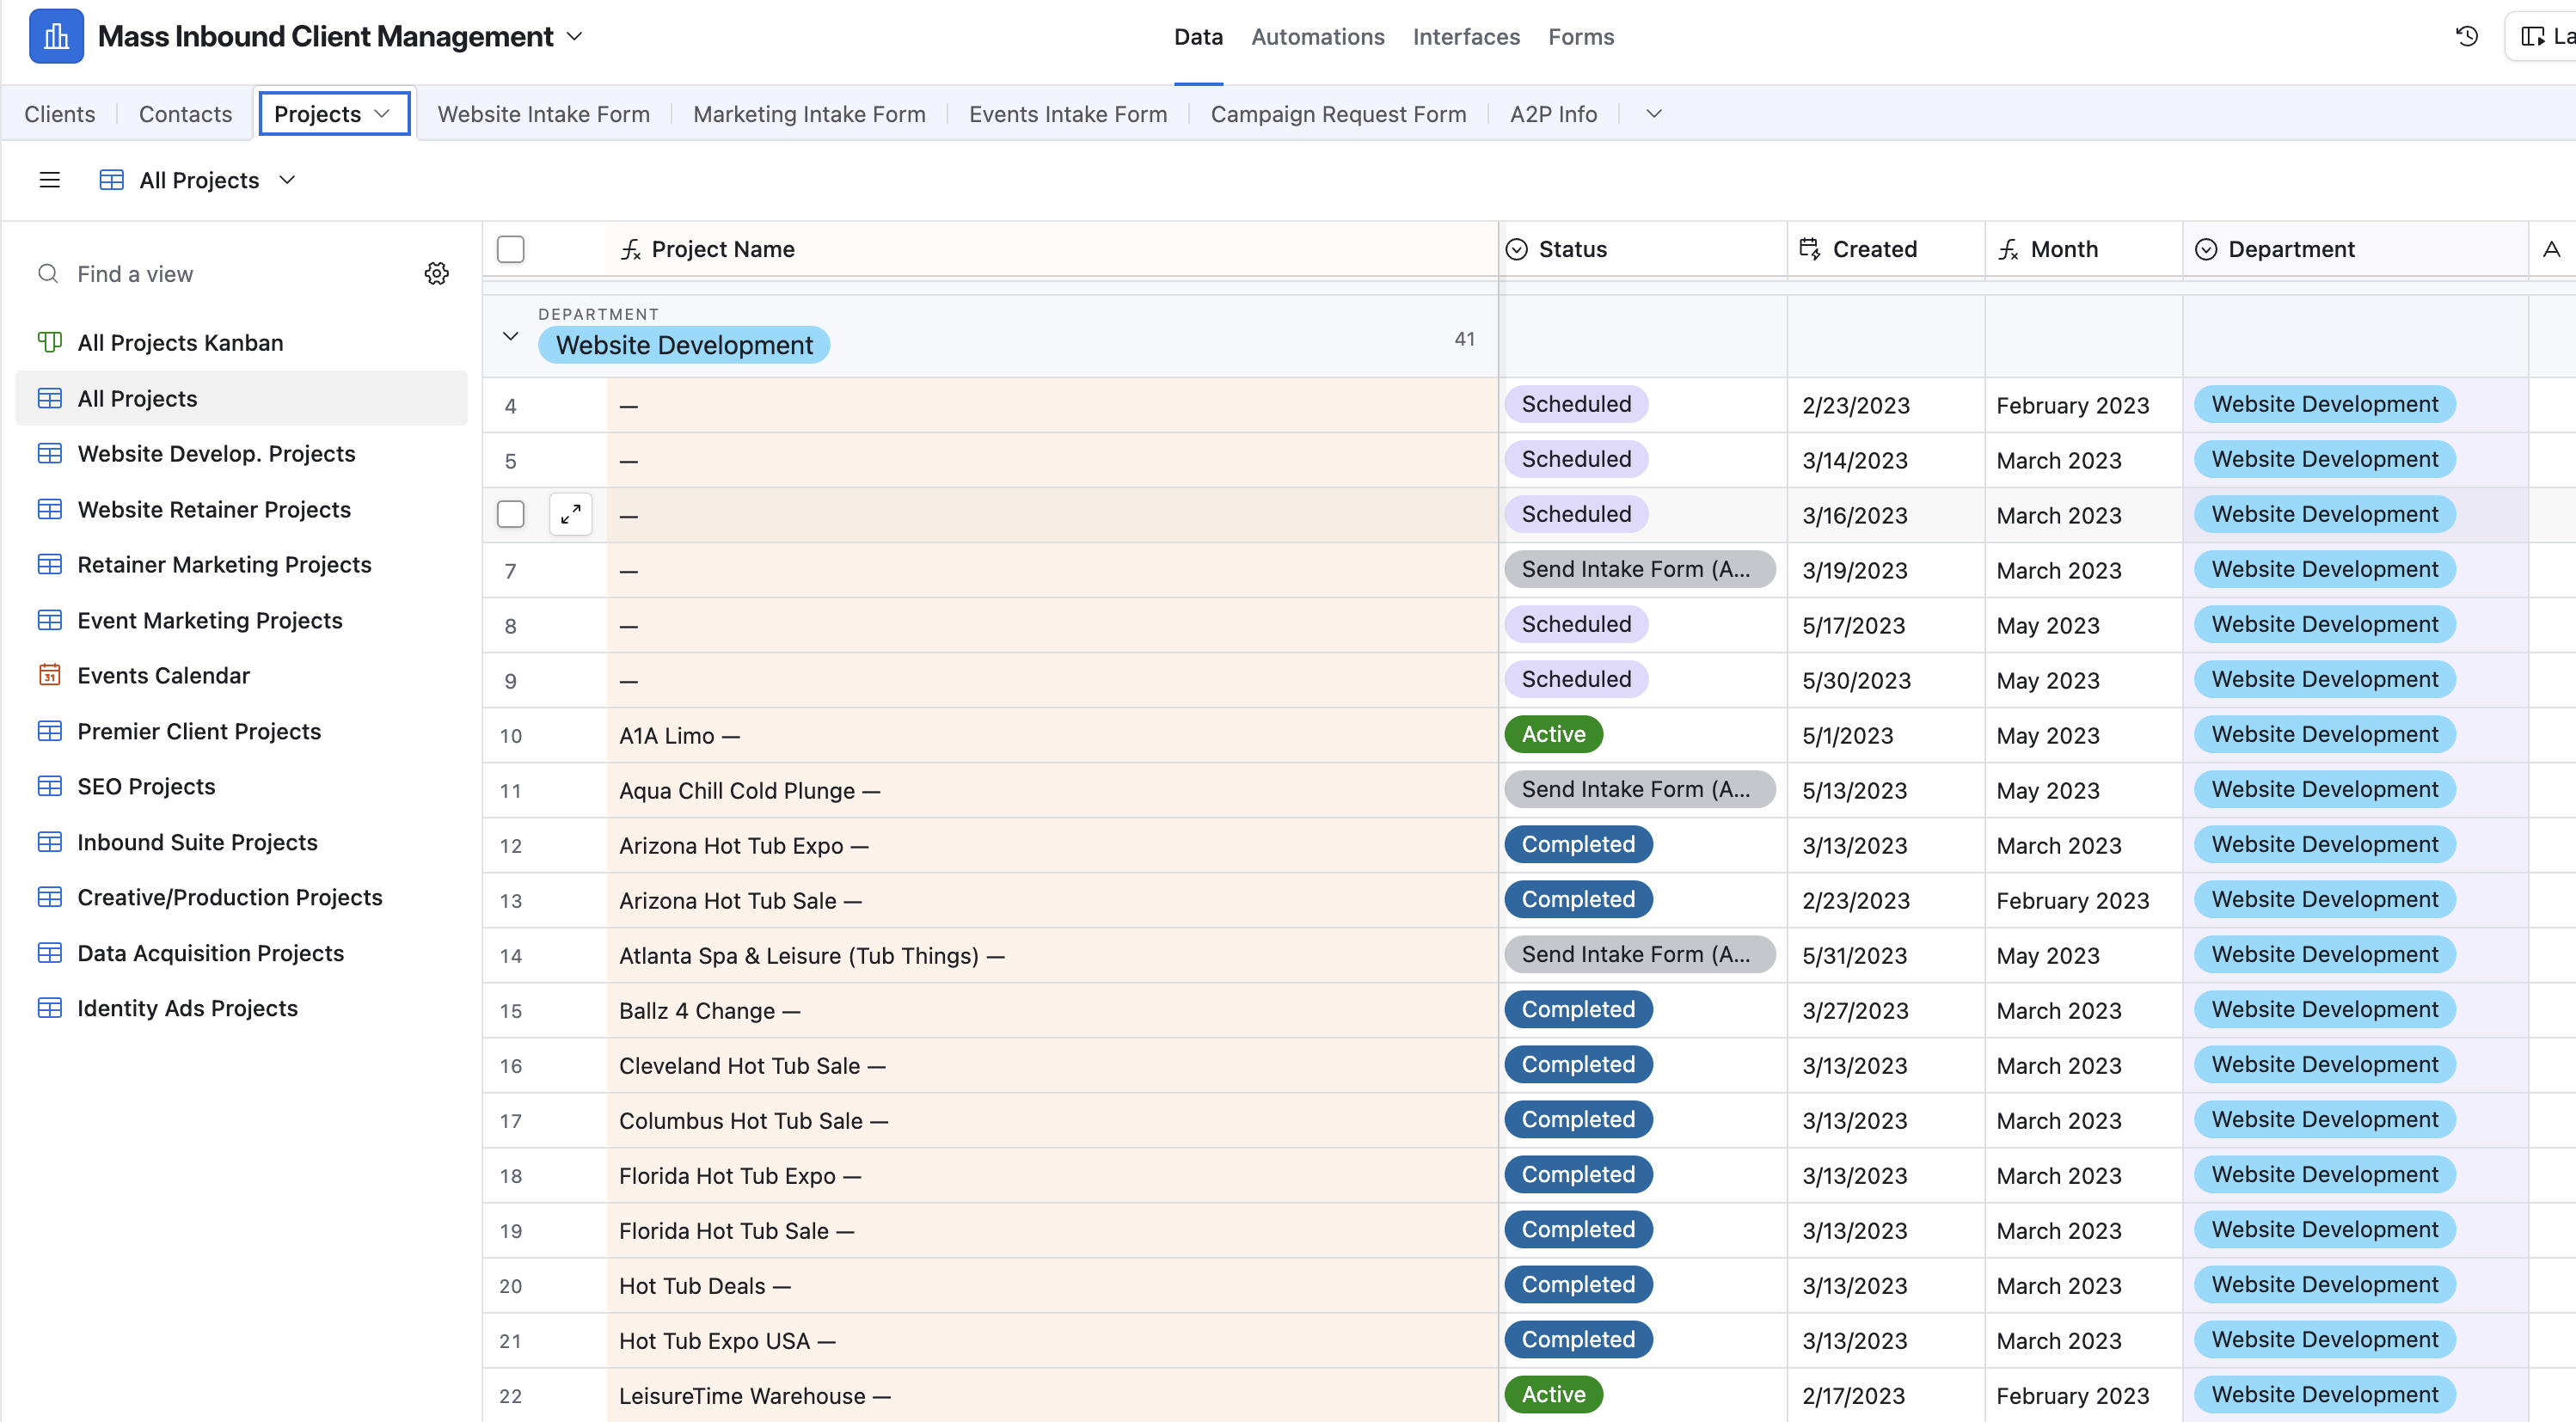This screenshot has width=2576, height=1422.
Task: Tick the select-all checkbox in header
Action: click(x=511, y=250)
